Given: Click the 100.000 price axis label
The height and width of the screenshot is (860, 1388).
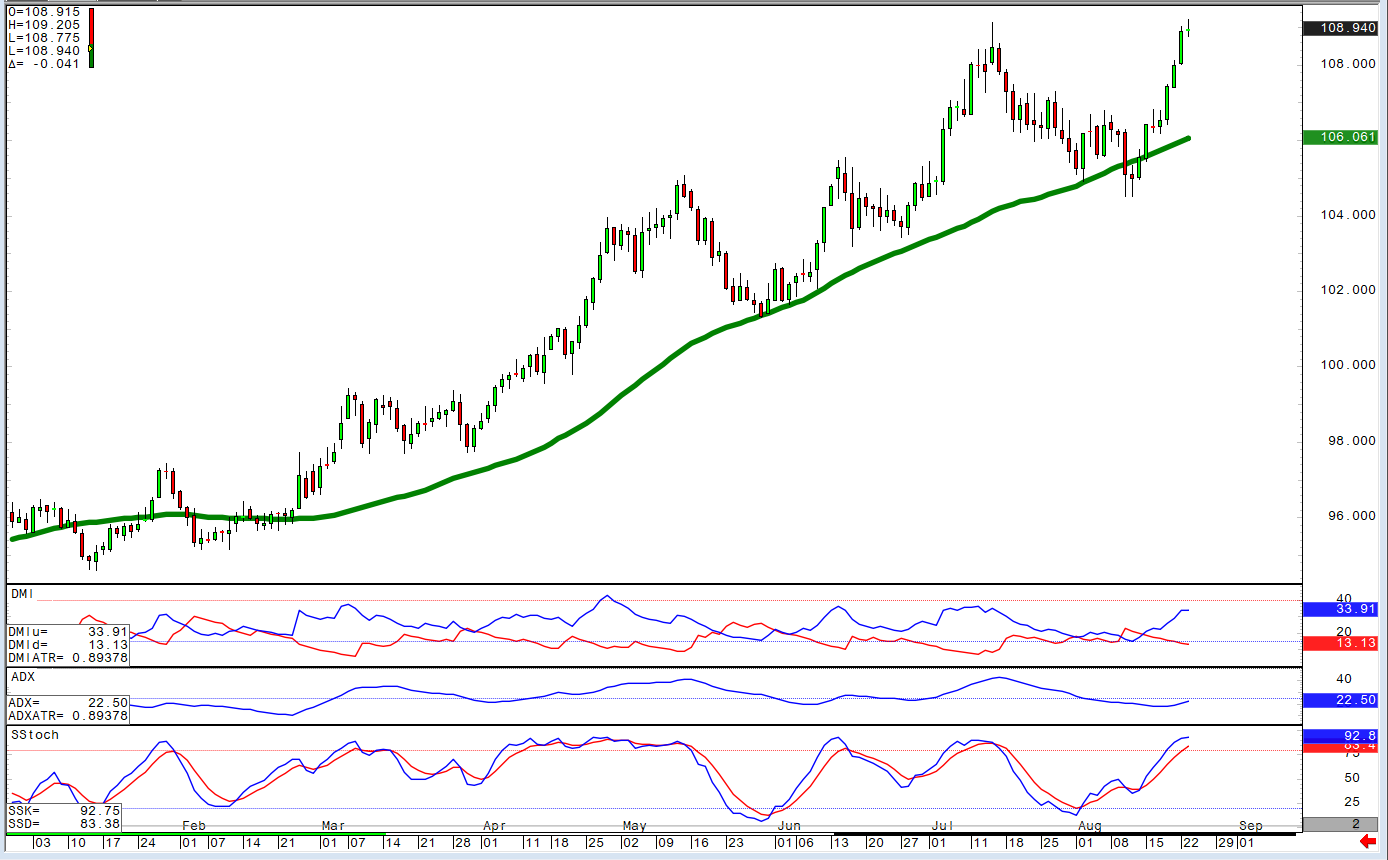Looking at the screenshot, I should tap(1346, 365).
